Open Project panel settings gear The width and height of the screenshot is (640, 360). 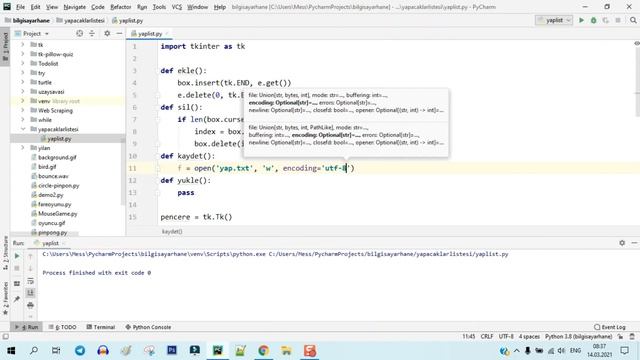[x=107, y=33]
